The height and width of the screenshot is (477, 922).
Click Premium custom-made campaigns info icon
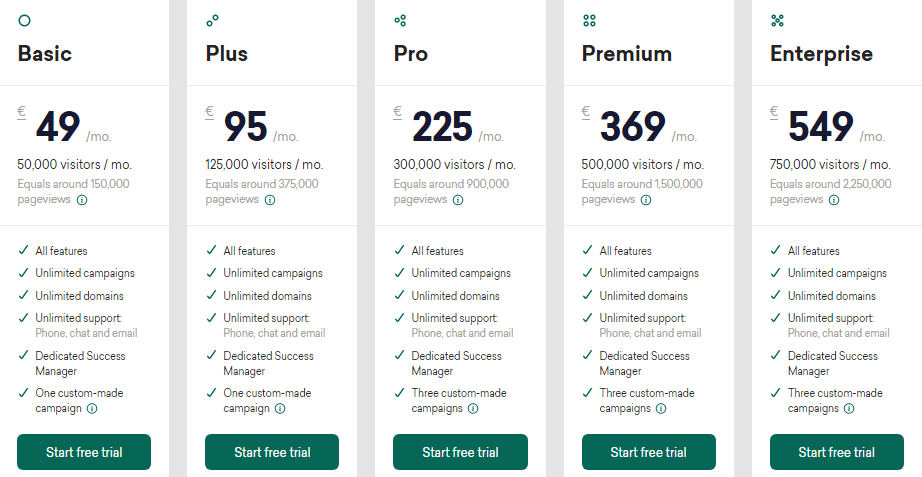point(661,409)
